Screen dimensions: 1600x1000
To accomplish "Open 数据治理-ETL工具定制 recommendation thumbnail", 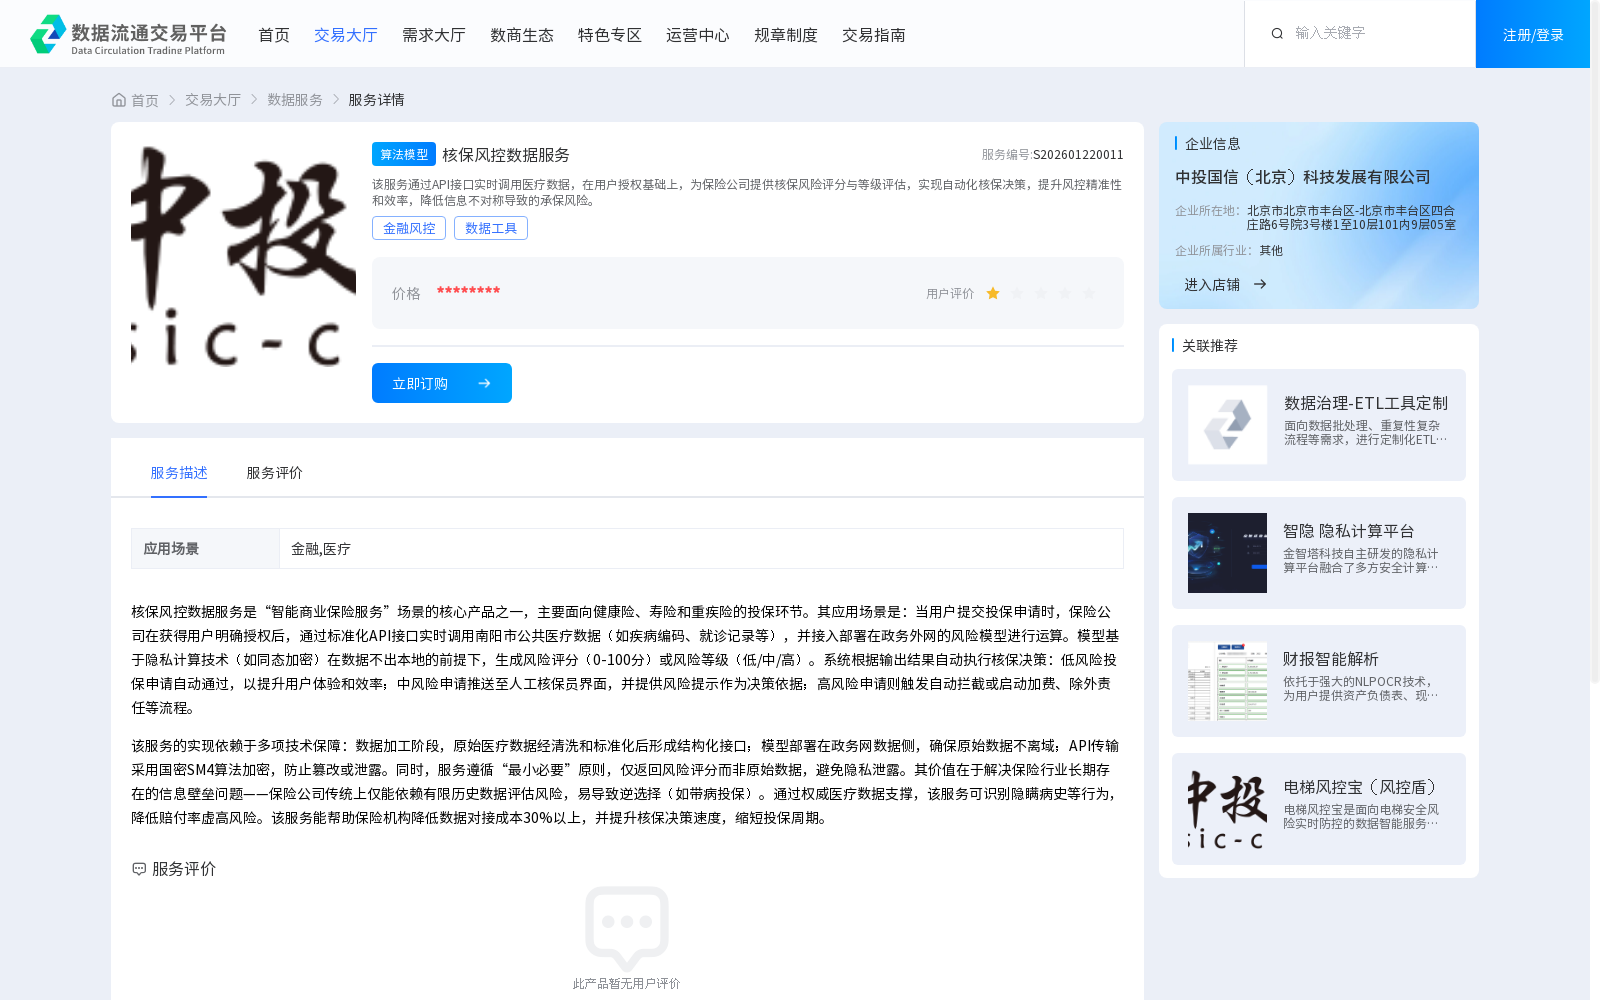I will pos(1227,425).
